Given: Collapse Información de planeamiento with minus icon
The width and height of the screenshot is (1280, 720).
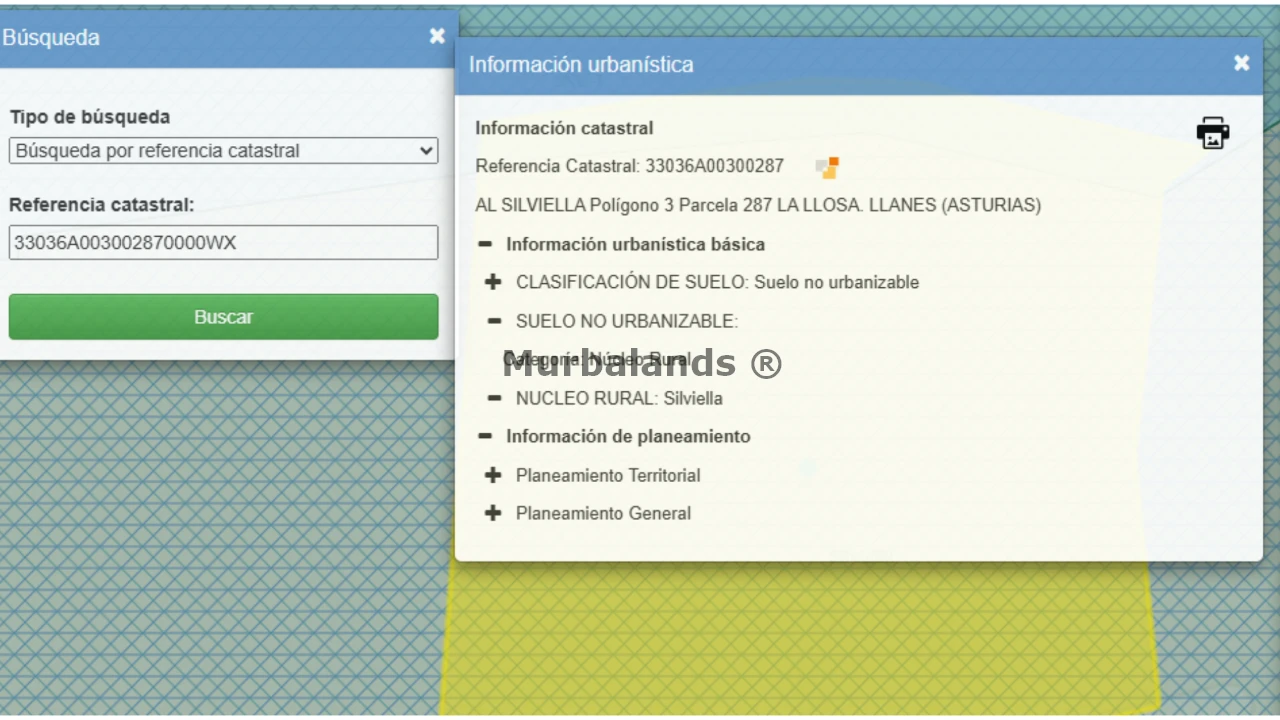Looking at the screenshot, I should coord(485,436).
